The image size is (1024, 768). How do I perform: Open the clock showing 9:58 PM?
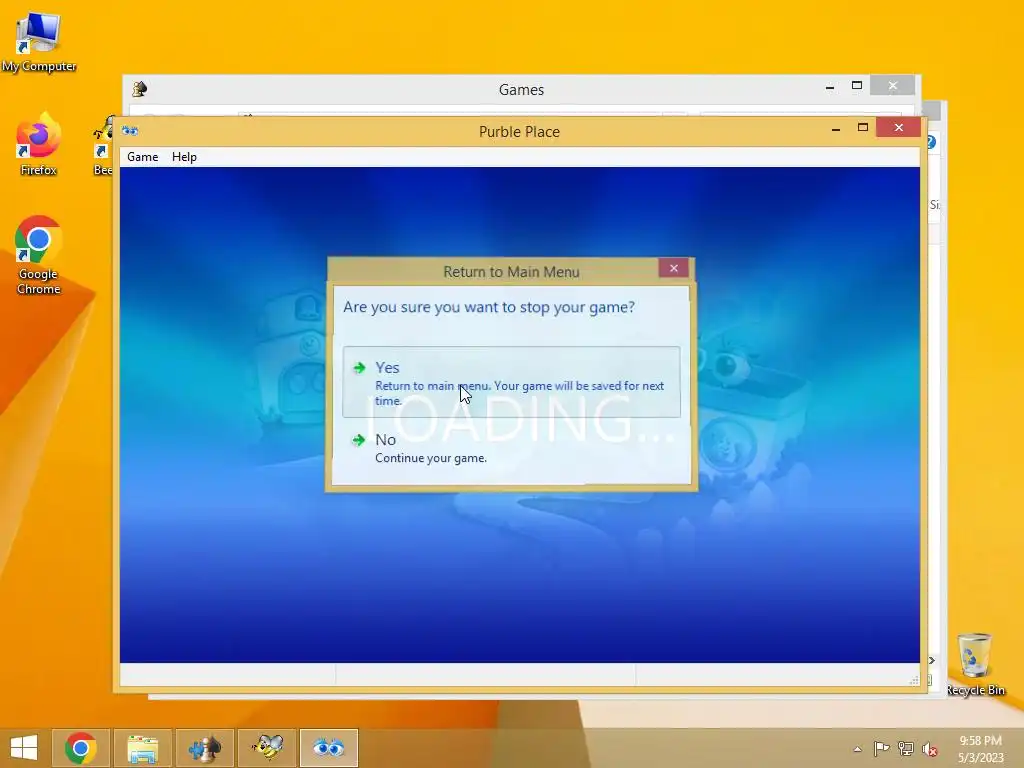(980, 749)
